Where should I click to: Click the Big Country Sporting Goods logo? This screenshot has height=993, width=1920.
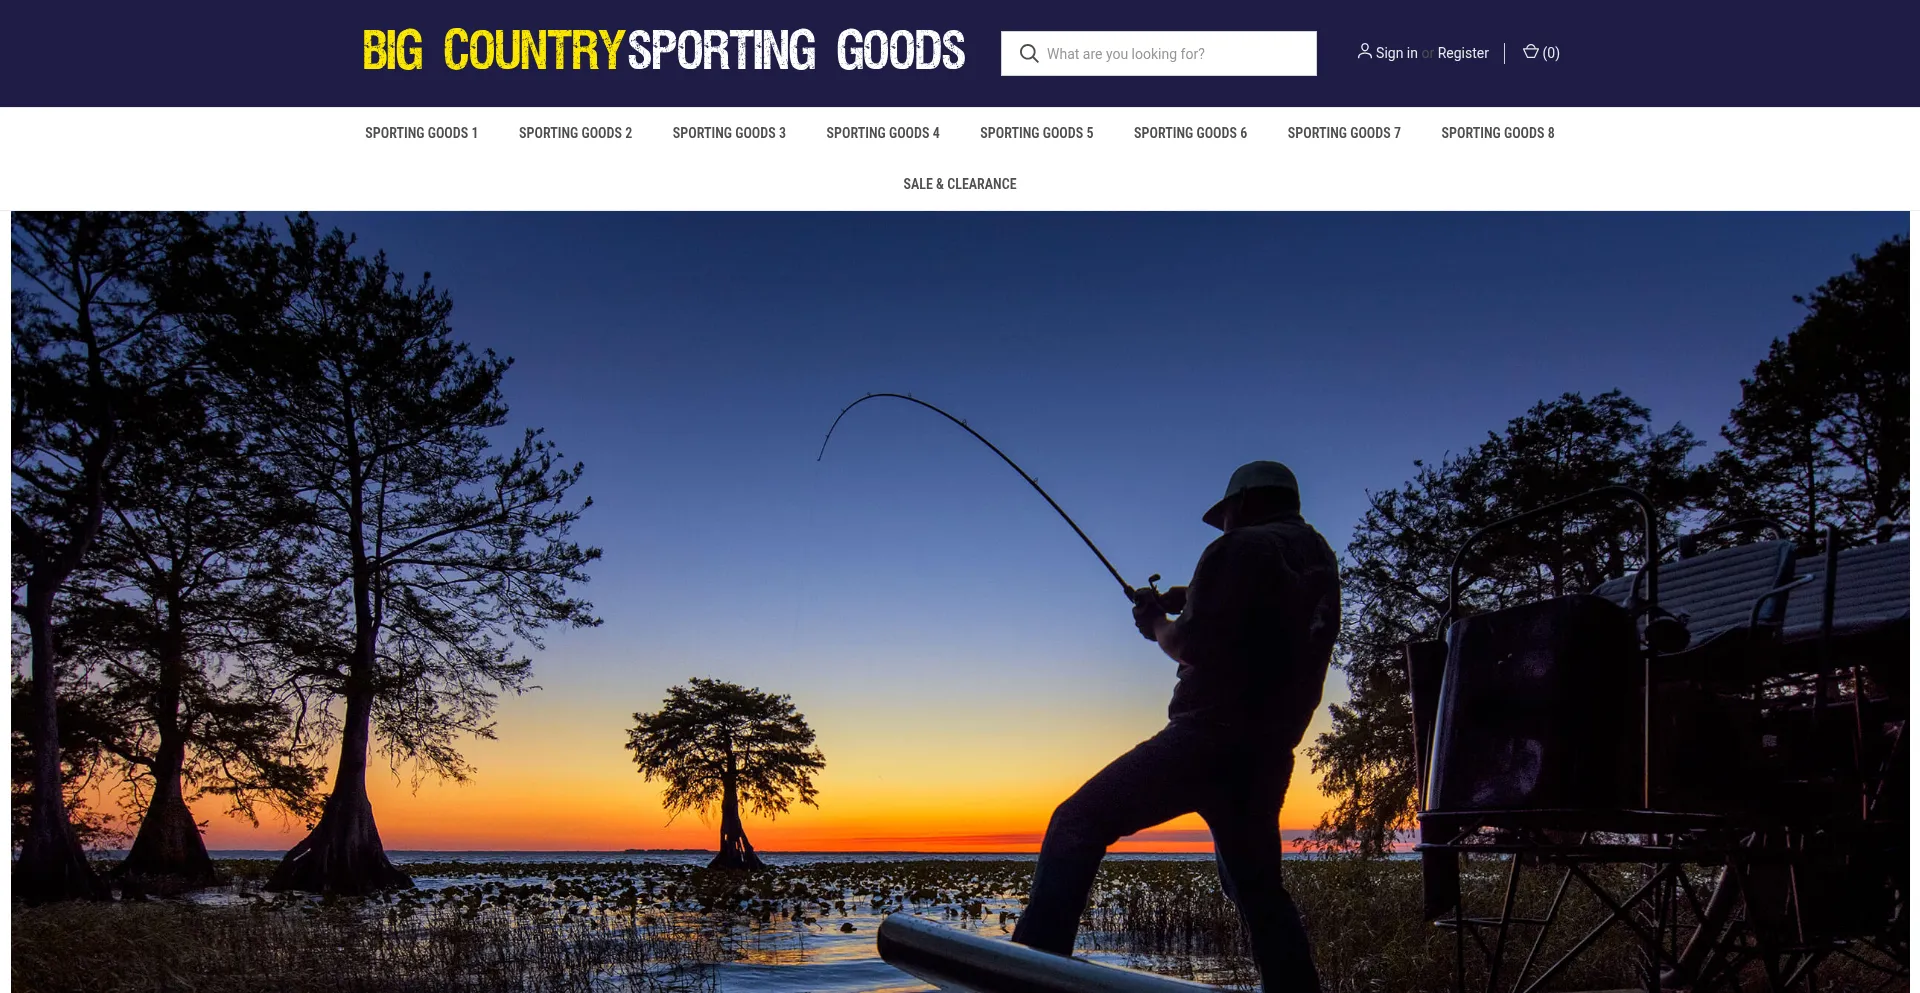(x=664, y=51)
